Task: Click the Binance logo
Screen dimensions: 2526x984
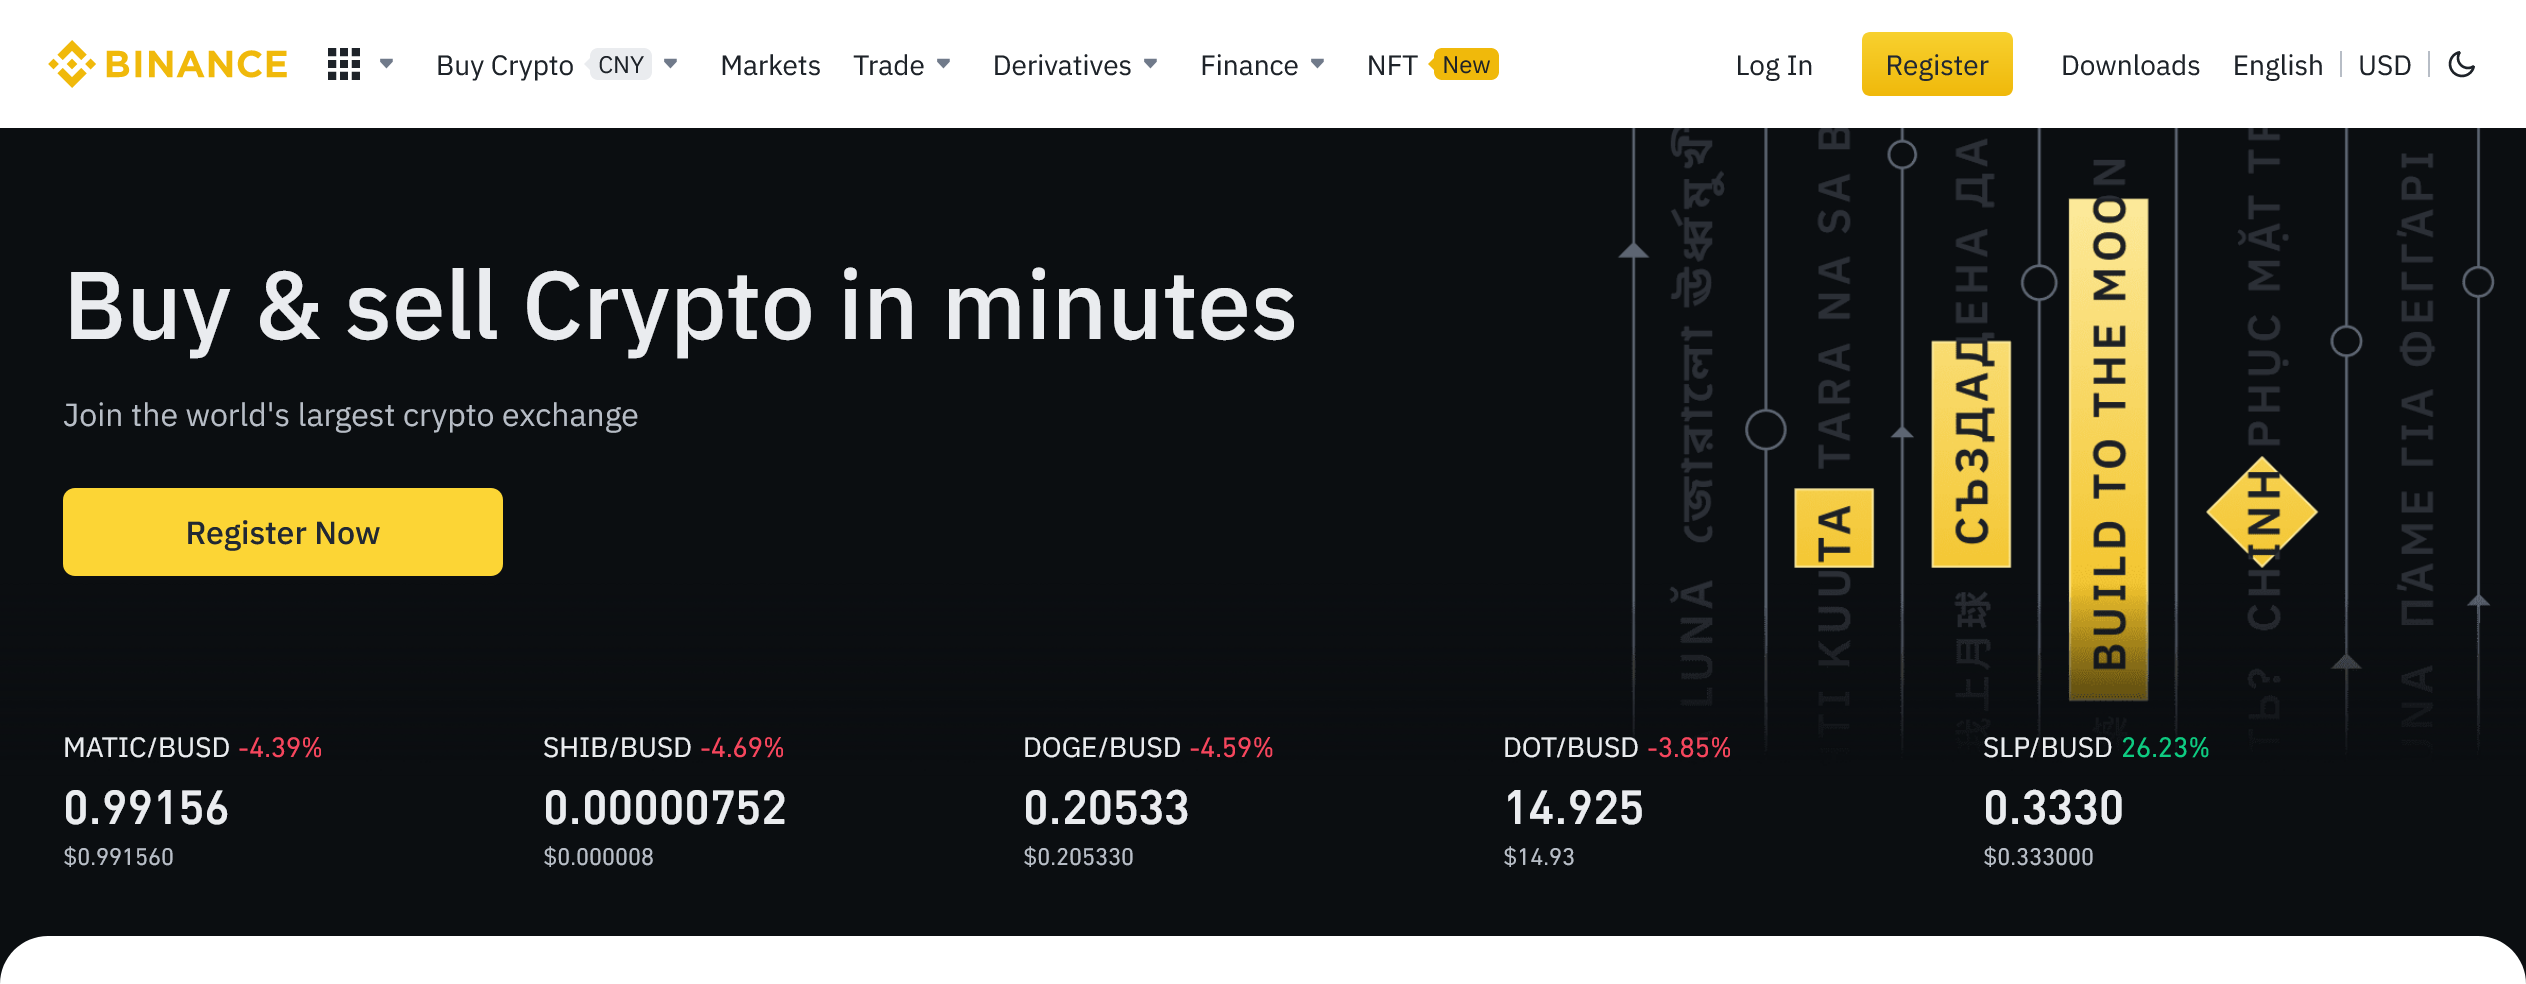Action: click(x=168, y=65)
